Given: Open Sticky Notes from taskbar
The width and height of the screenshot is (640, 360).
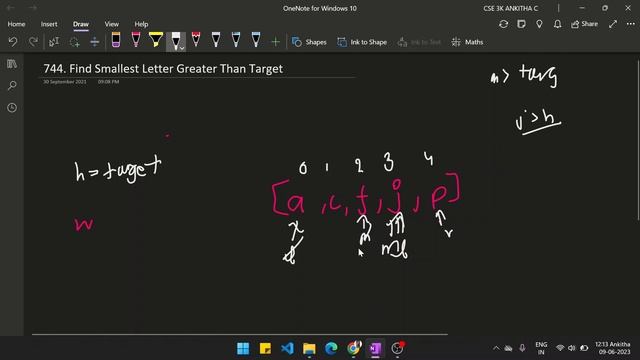Looking at the screenshot, I should [265, 349].
